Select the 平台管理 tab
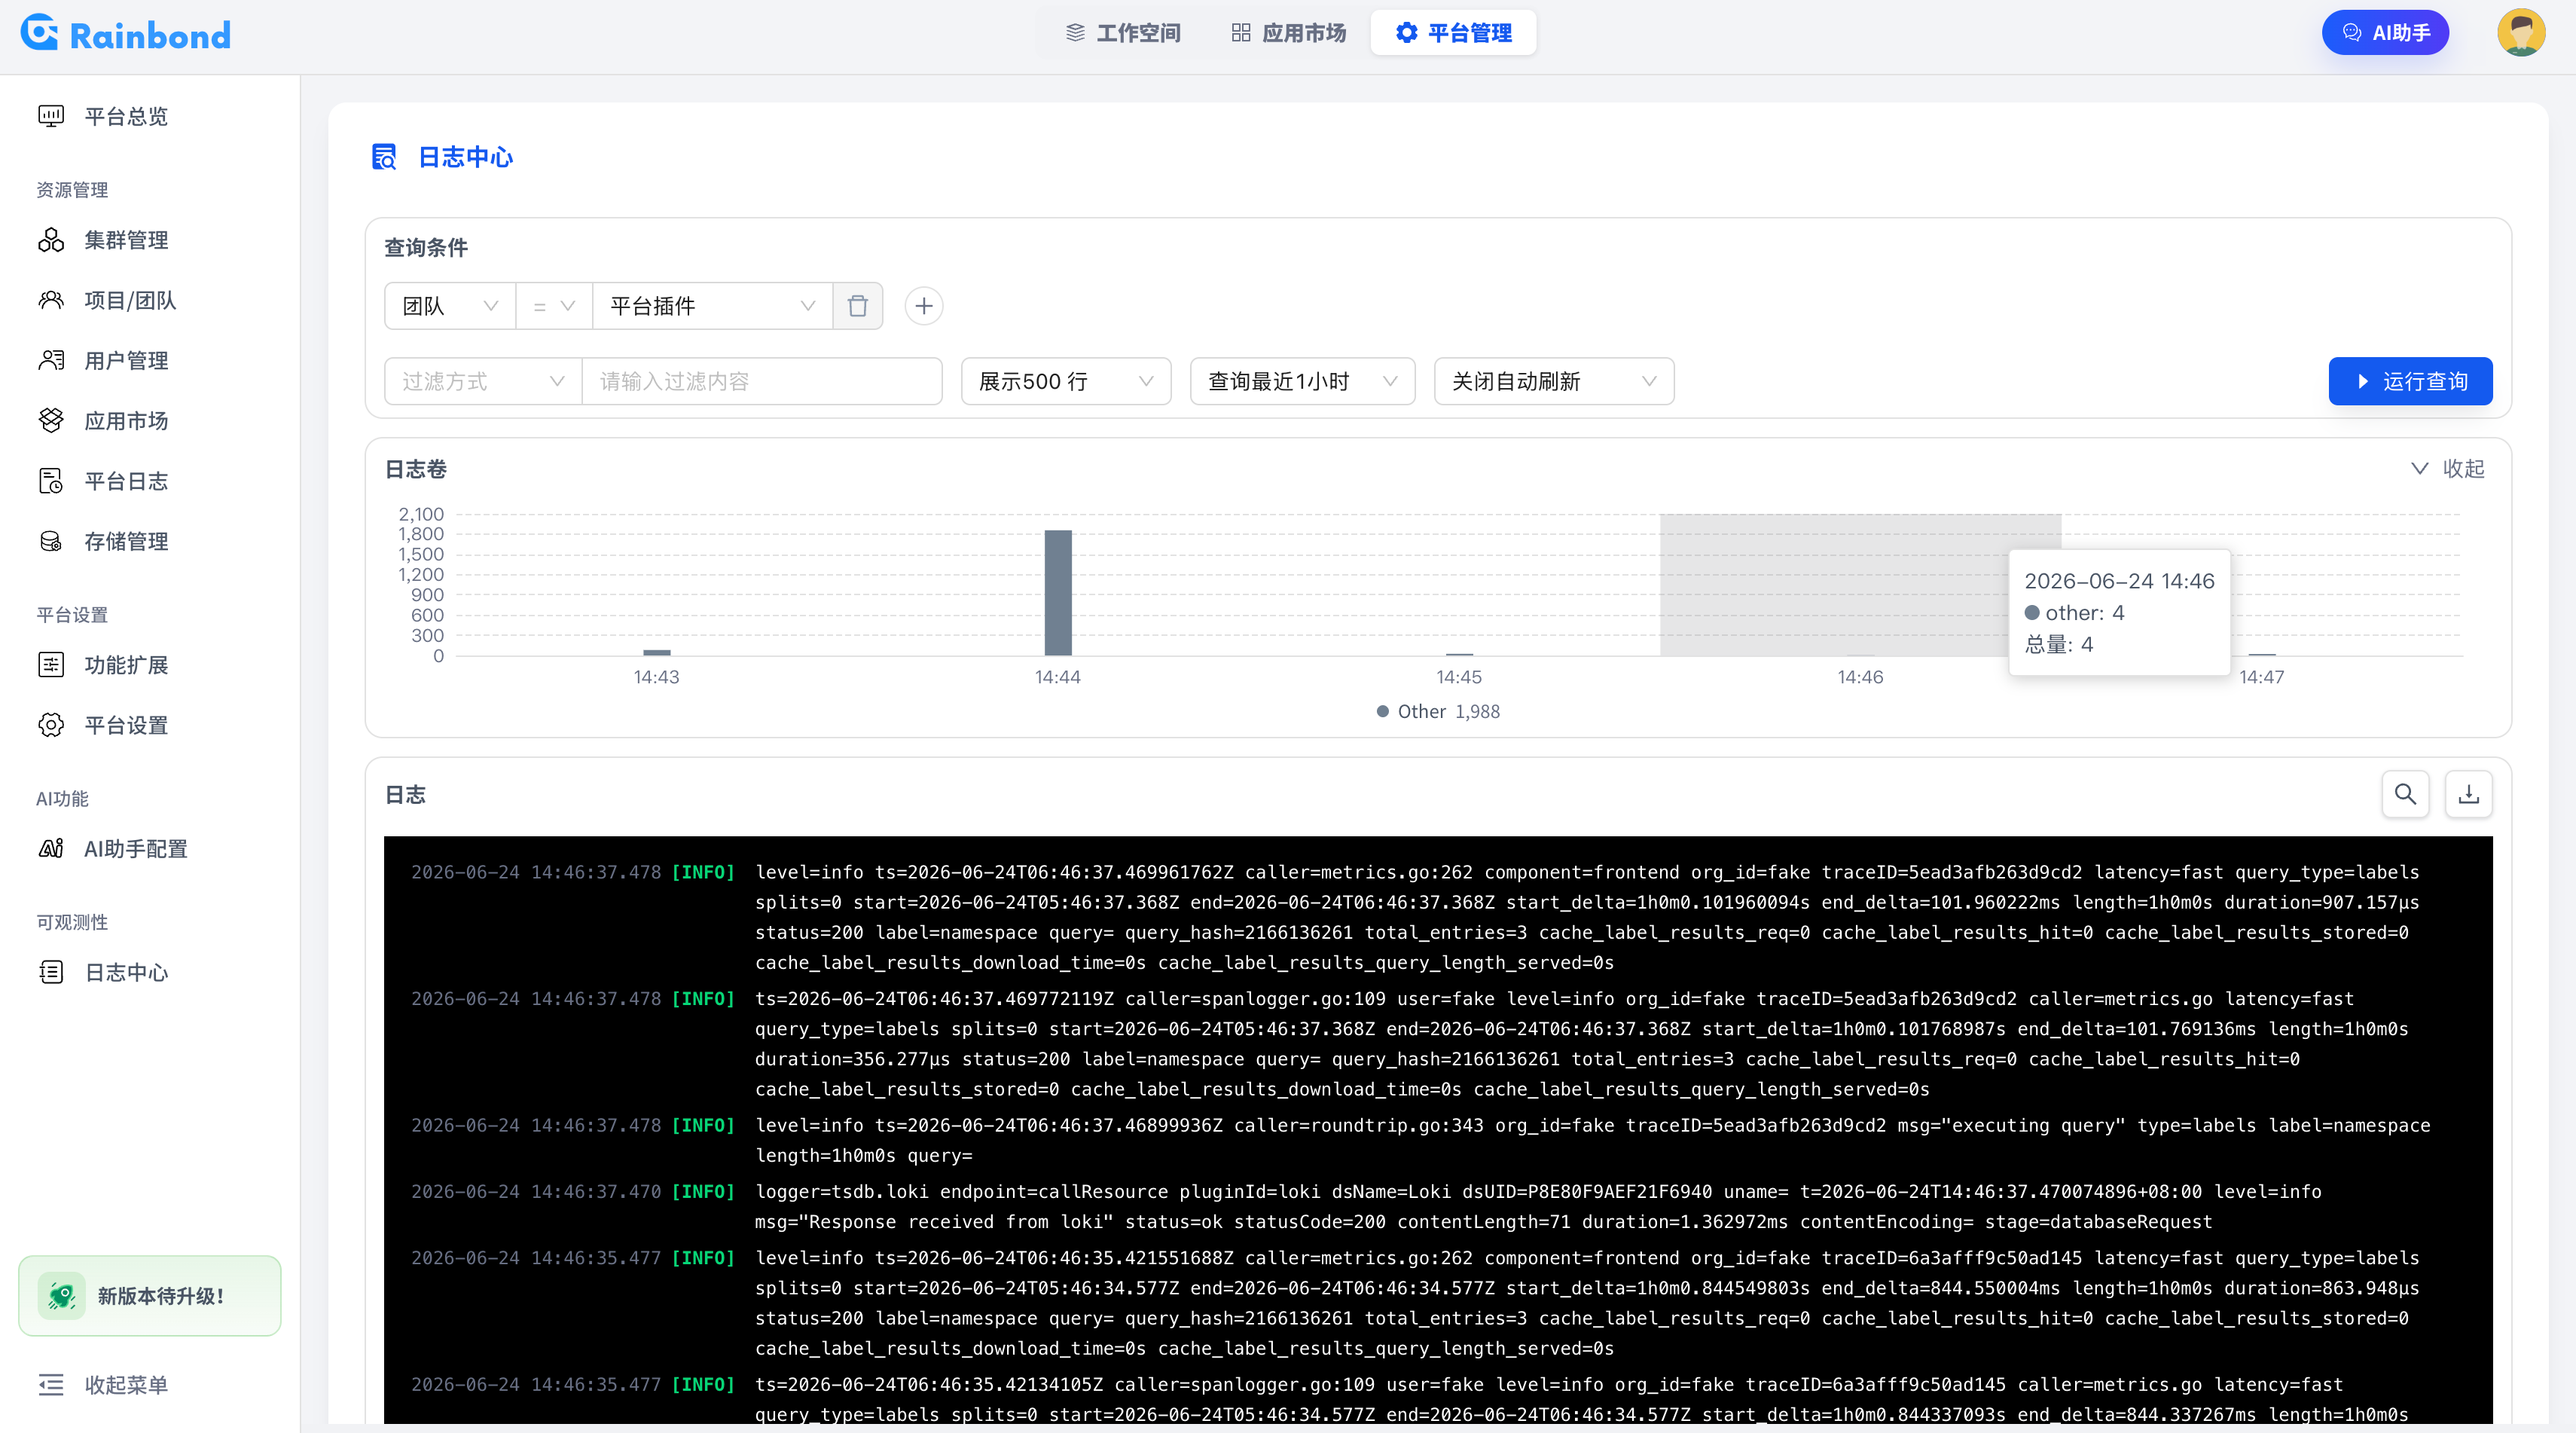The image size is (2576, 1433). point(1453,33)
